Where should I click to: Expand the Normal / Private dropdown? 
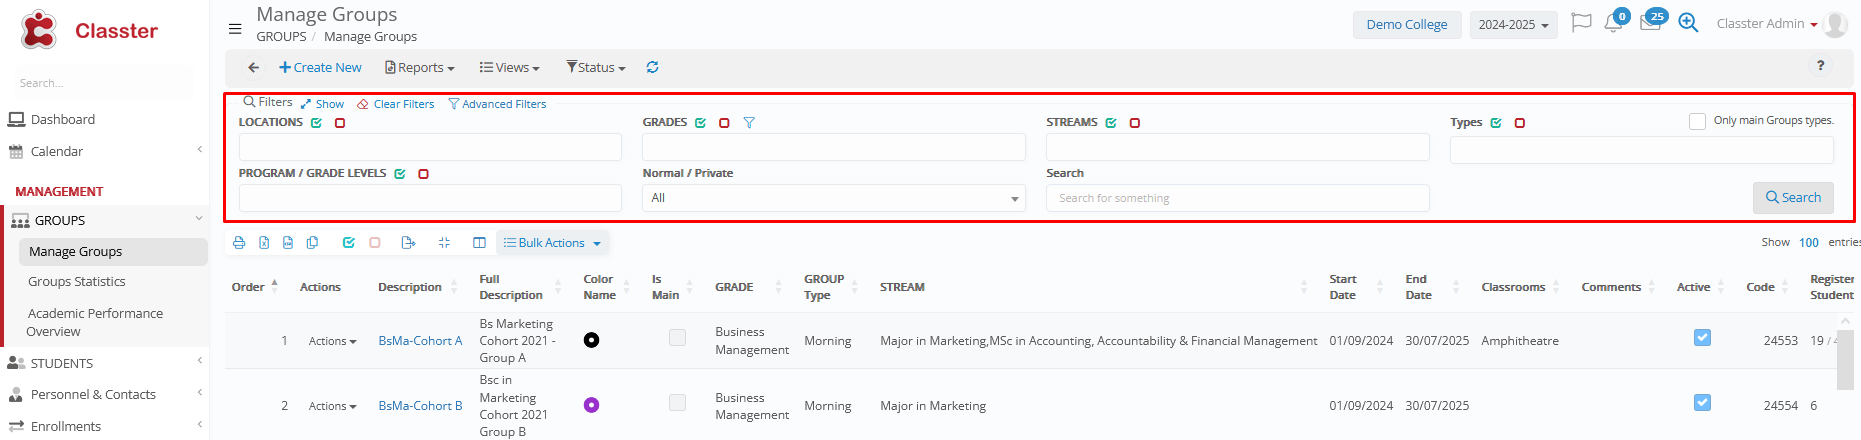click(833, 198)
